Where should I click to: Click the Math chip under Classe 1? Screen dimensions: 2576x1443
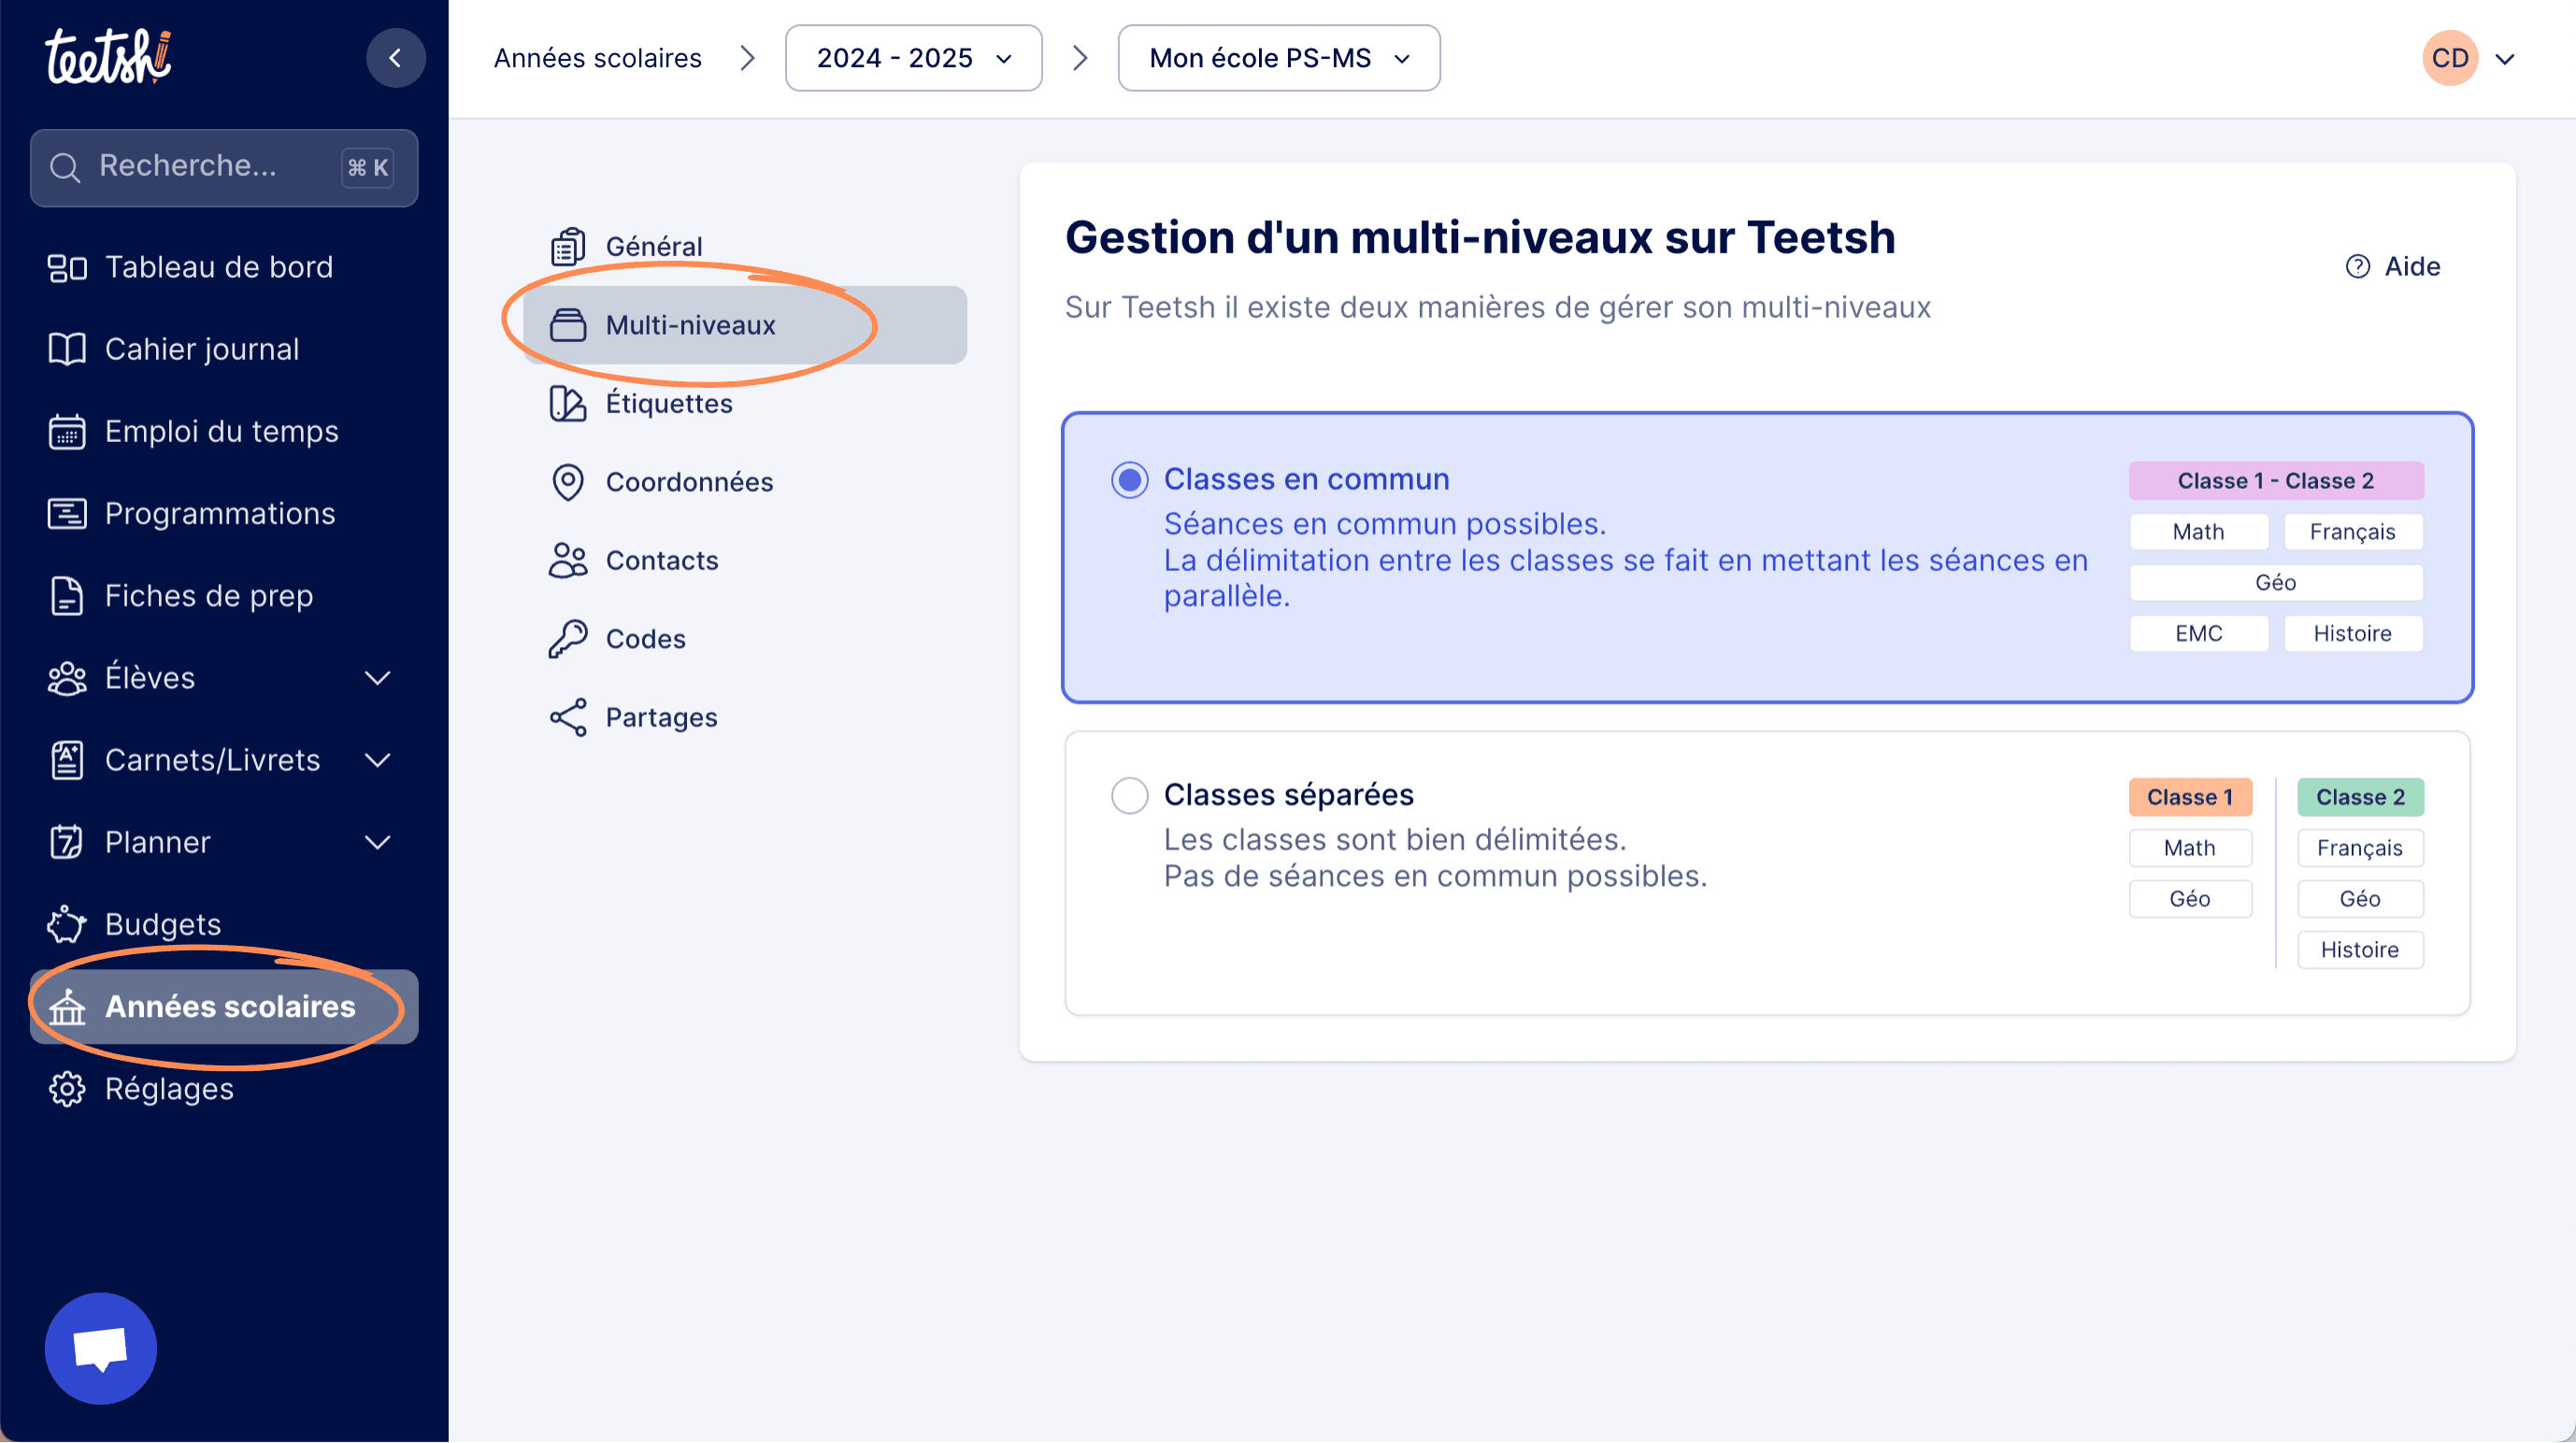pos(2190,848)
